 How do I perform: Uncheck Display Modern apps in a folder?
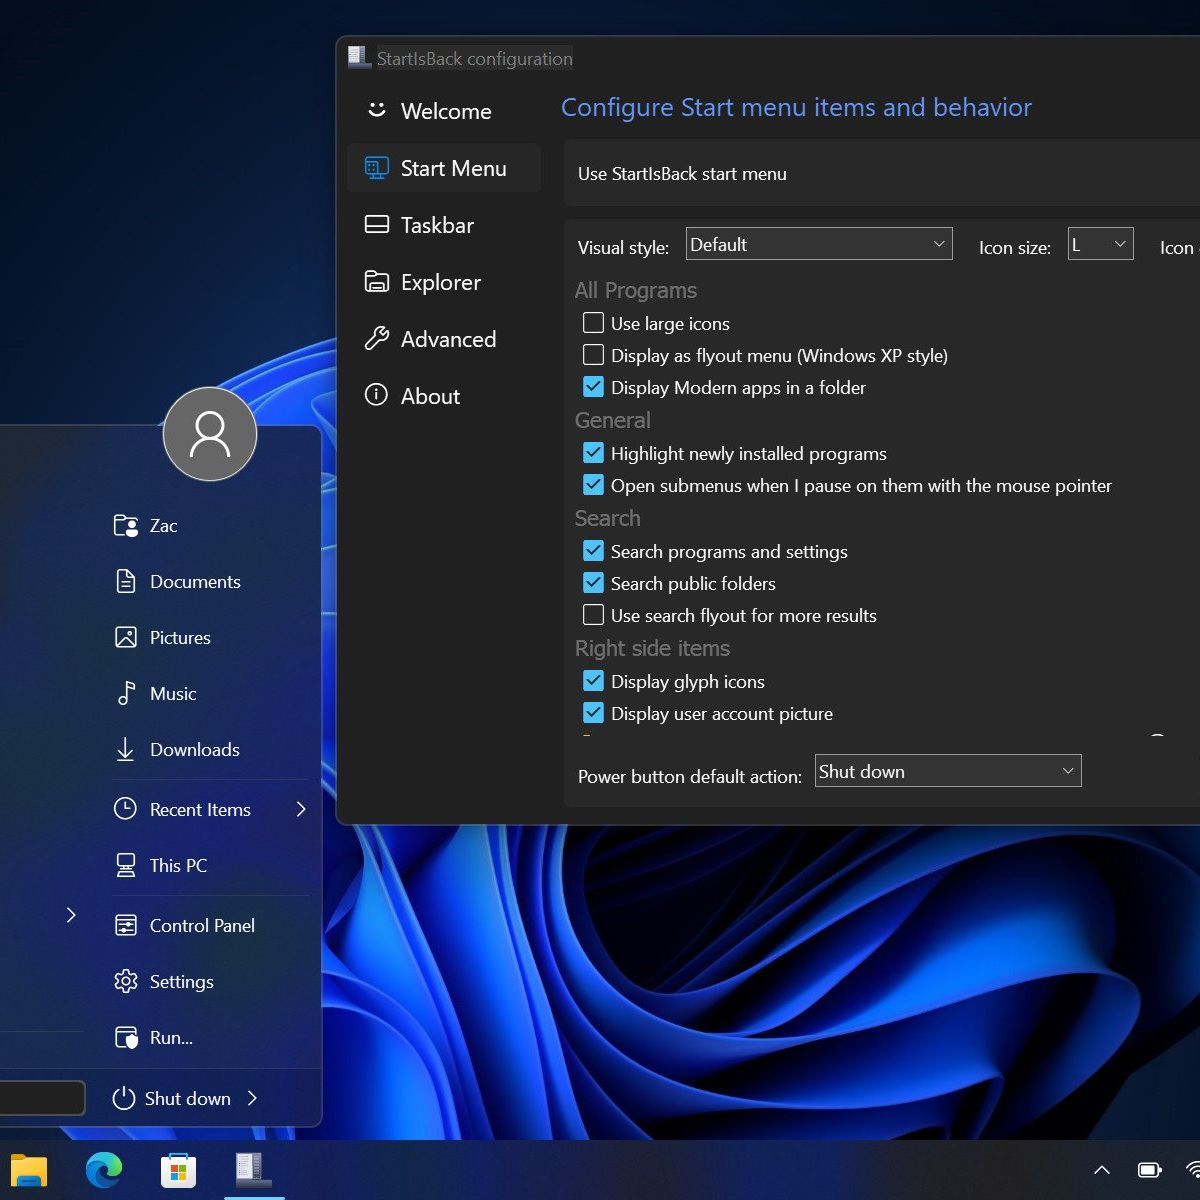(x=593, y=387)
